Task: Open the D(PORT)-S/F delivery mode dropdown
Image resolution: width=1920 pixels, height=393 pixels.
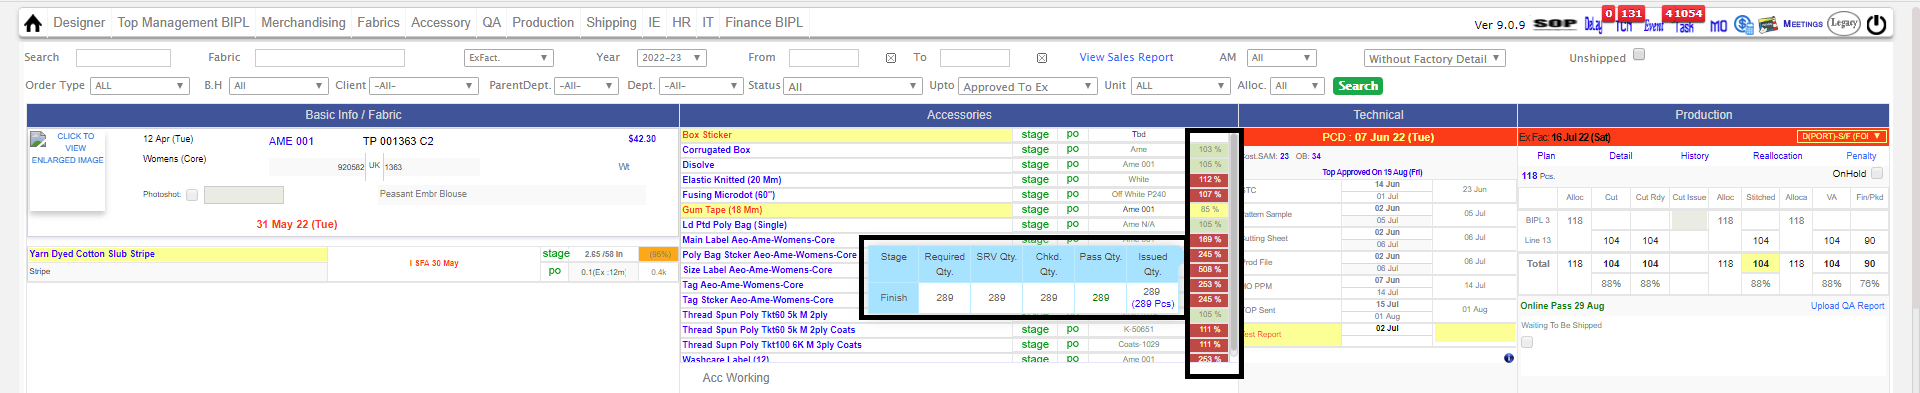Action: (x=1842, y=137)
